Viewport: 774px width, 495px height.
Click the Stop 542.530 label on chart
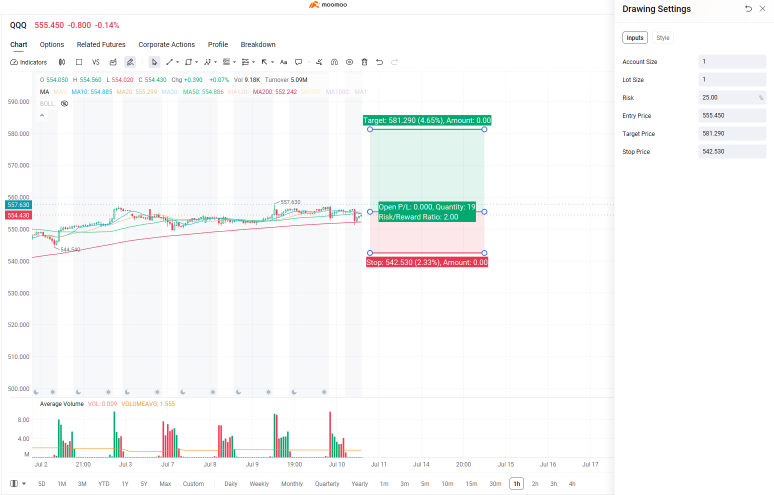click(x=427, y=262)
